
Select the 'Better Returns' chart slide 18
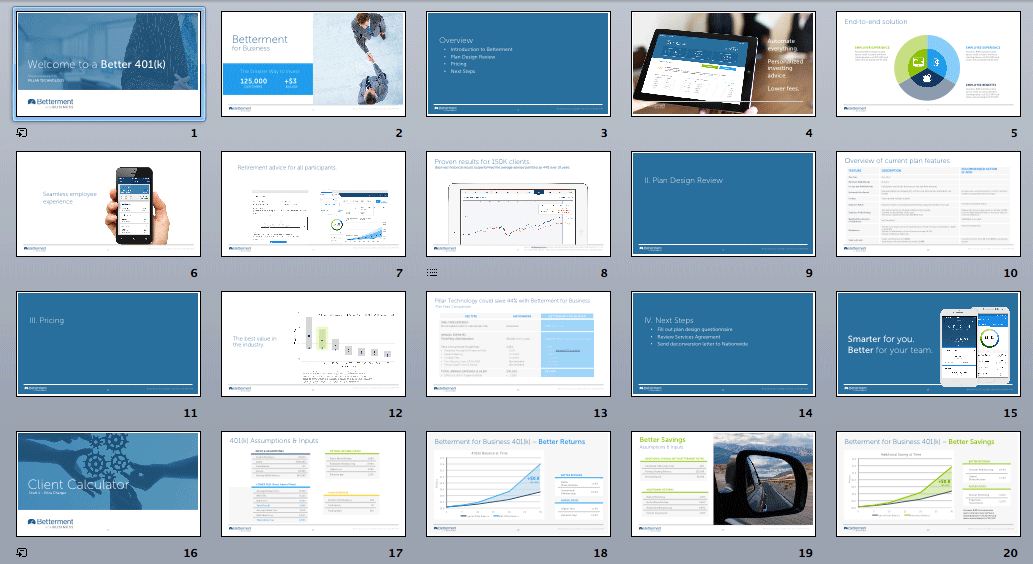pyautogui.click(x=518, y=484)
